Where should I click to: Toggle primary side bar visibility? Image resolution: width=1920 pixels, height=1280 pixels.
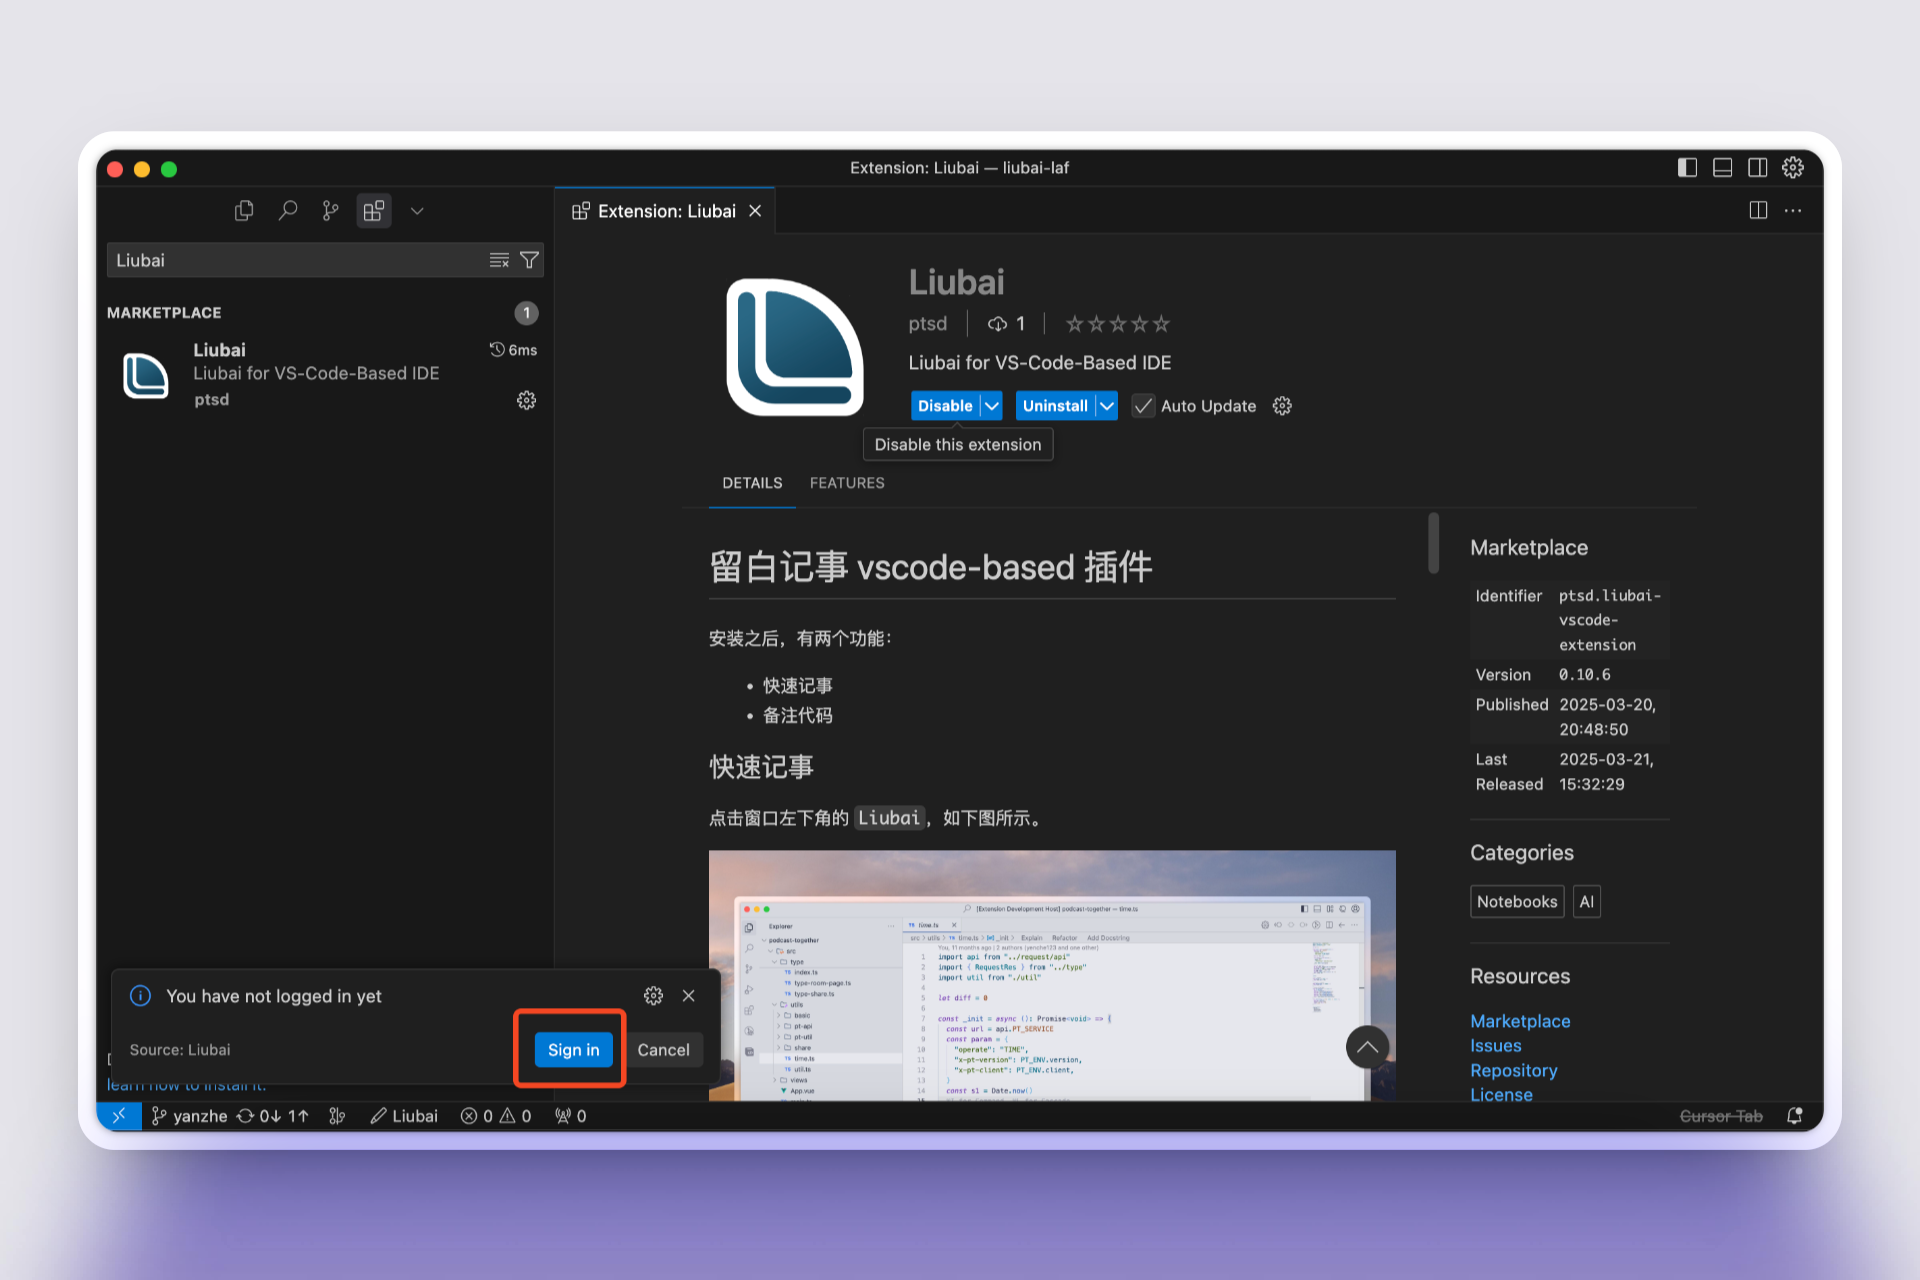(1687, 168)
